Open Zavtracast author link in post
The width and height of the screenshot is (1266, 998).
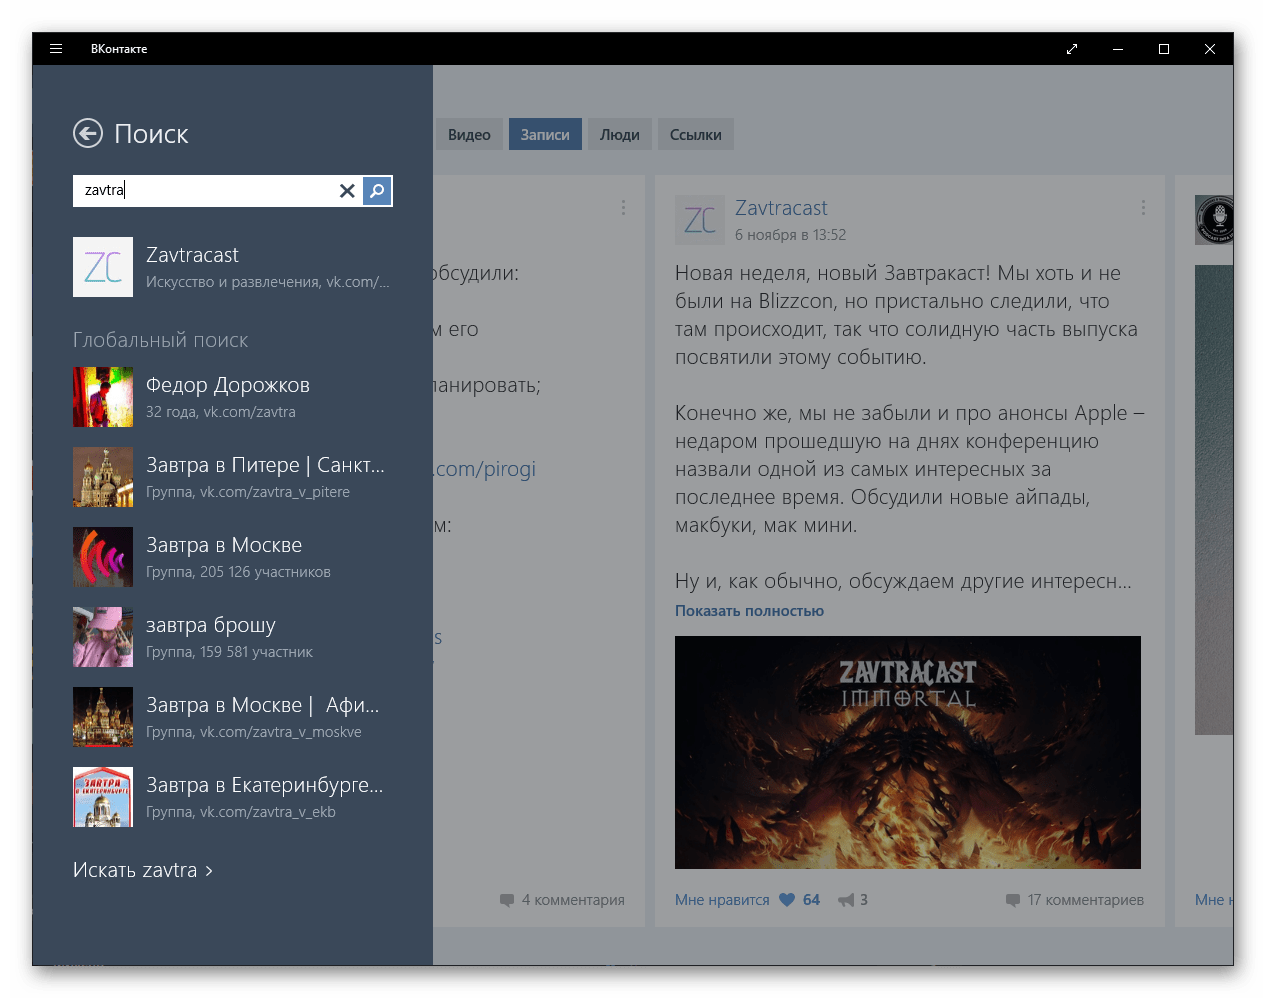pyautogui.click(x=781, y=208)
